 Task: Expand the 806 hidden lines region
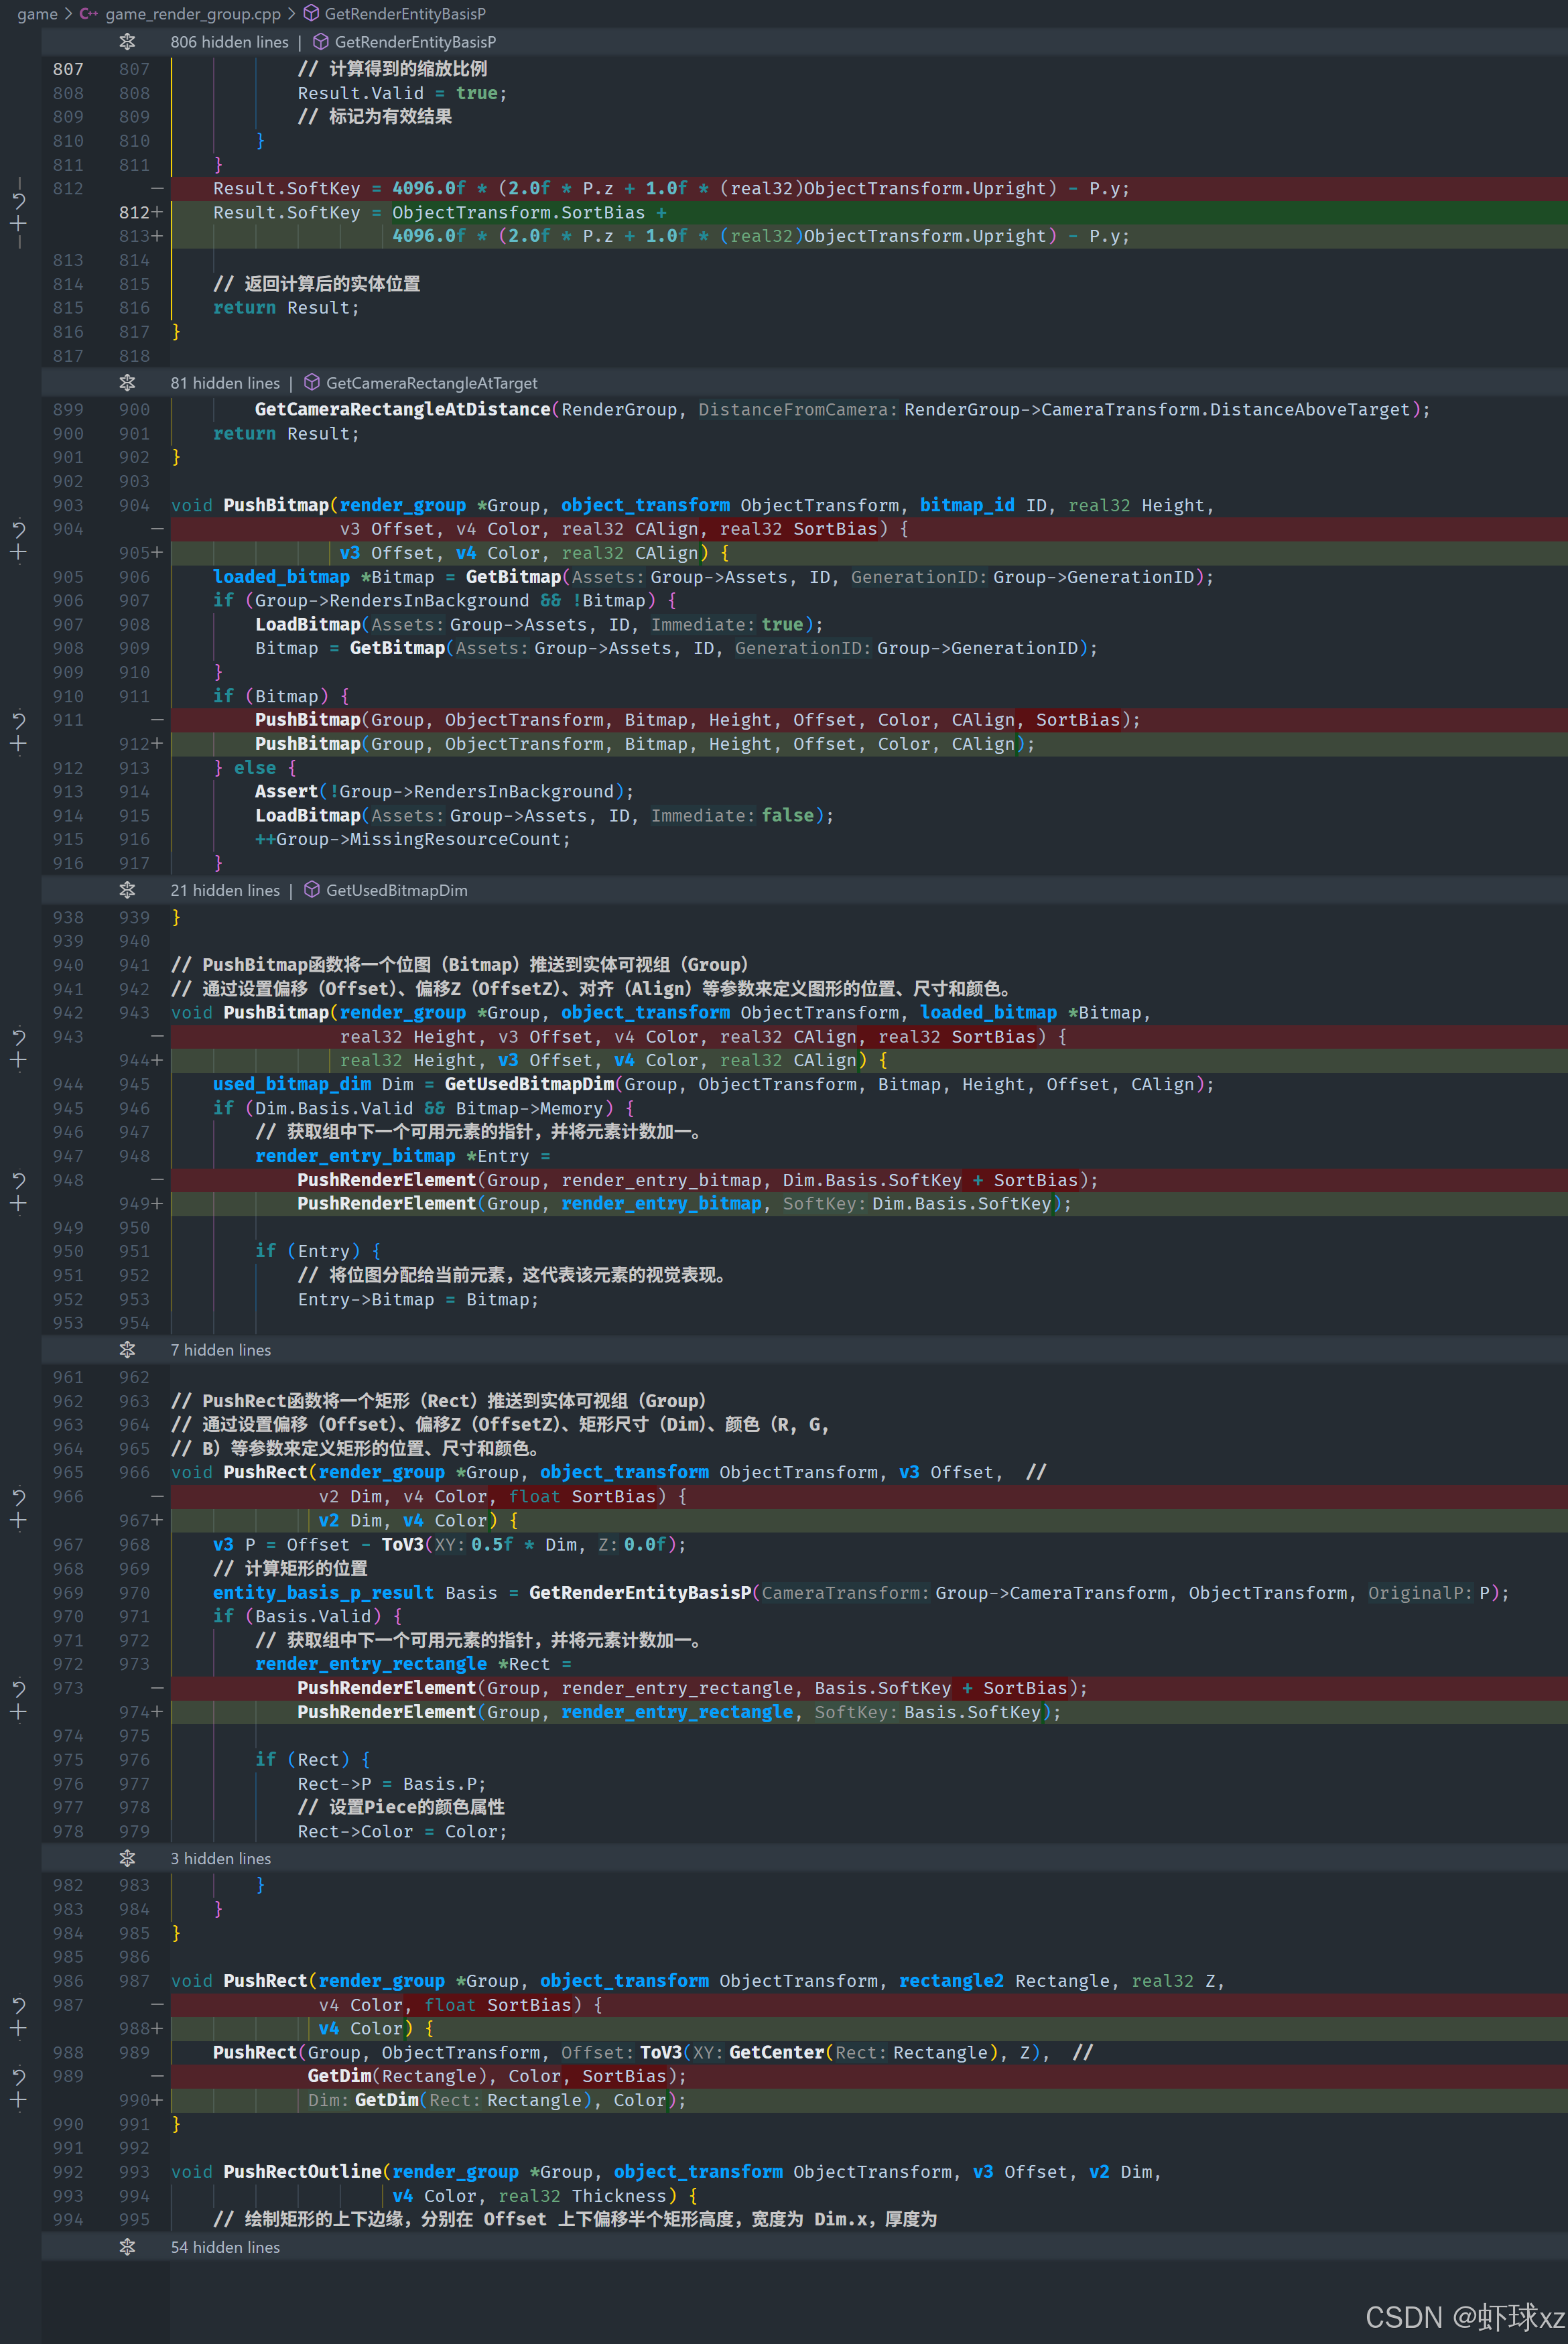tap(127, 42)
